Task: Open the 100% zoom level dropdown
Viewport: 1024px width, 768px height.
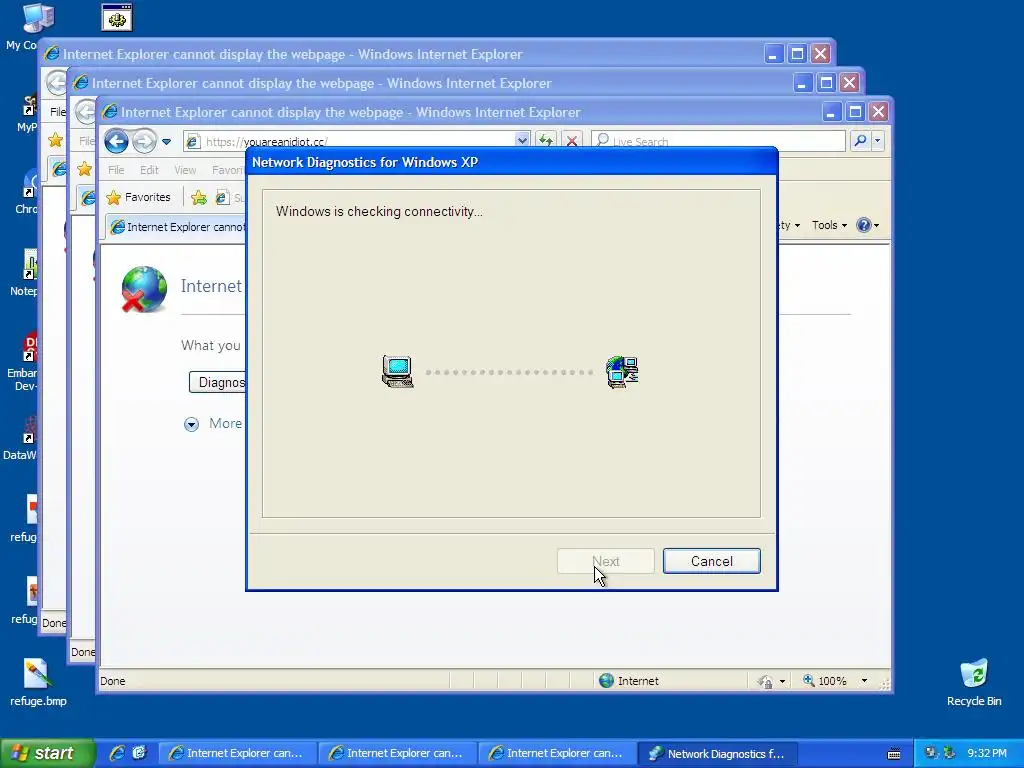Action: pos(864,680)
